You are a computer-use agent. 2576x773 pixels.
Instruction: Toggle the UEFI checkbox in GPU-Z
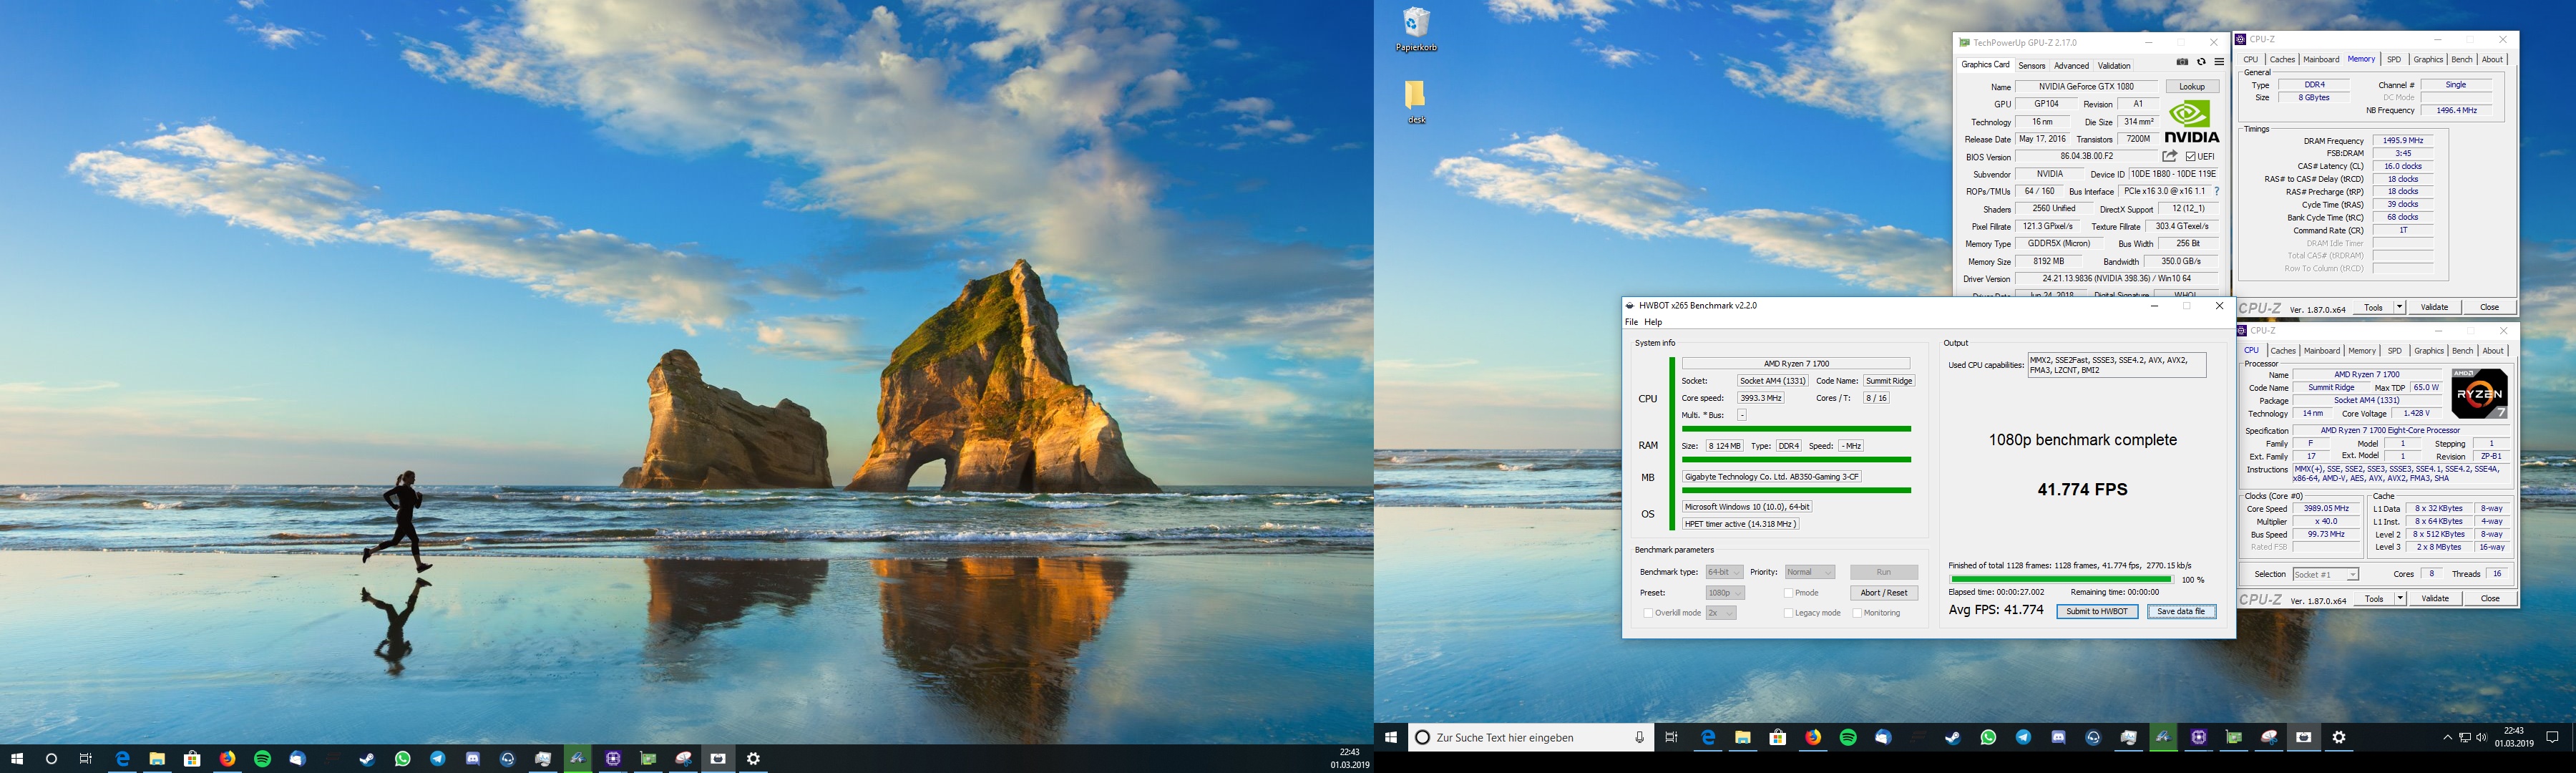[x=2191, y=157]
